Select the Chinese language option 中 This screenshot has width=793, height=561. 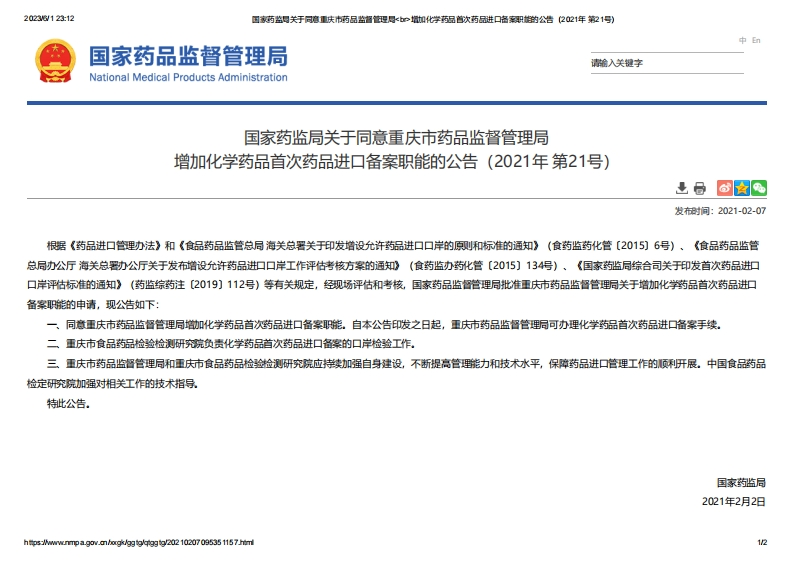coord(742,40)
